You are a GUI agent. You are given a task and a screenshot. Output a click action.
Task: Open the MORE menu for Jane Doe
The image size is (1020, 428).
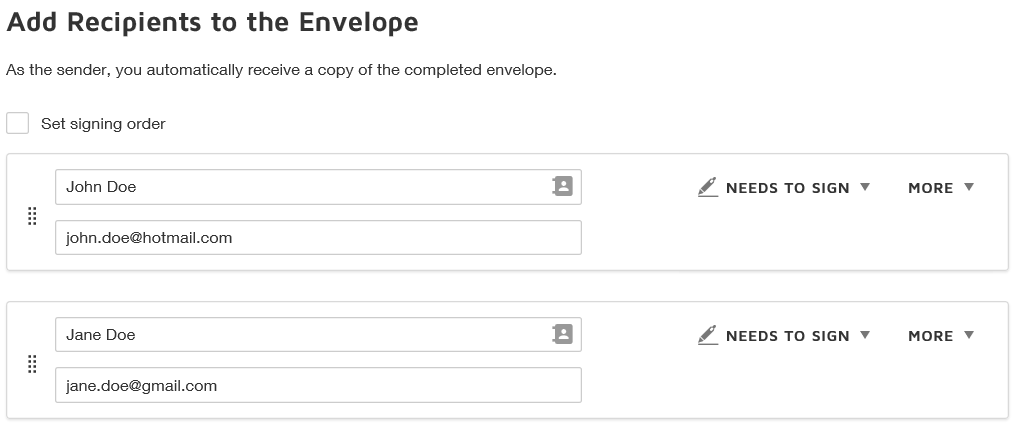pyautogui.click(x=930, y=336)
